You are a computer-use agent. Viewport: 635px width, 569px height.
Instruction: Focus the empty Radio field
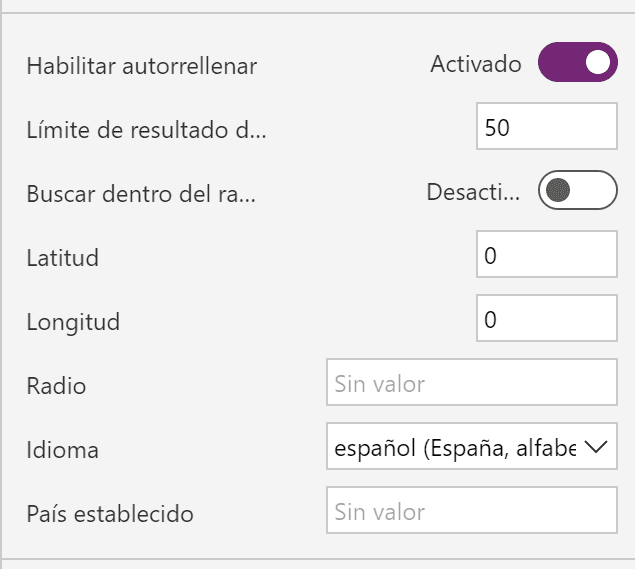point(472,382)
